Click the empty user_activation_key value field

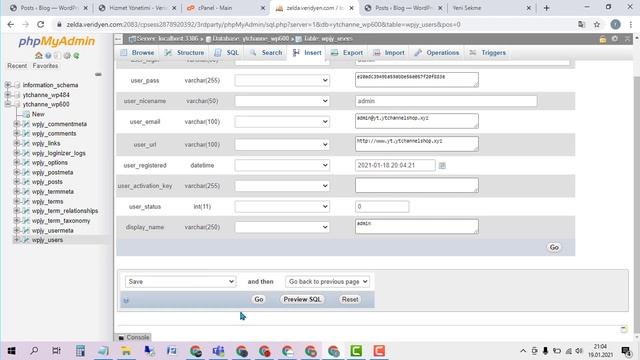(417, 185)
